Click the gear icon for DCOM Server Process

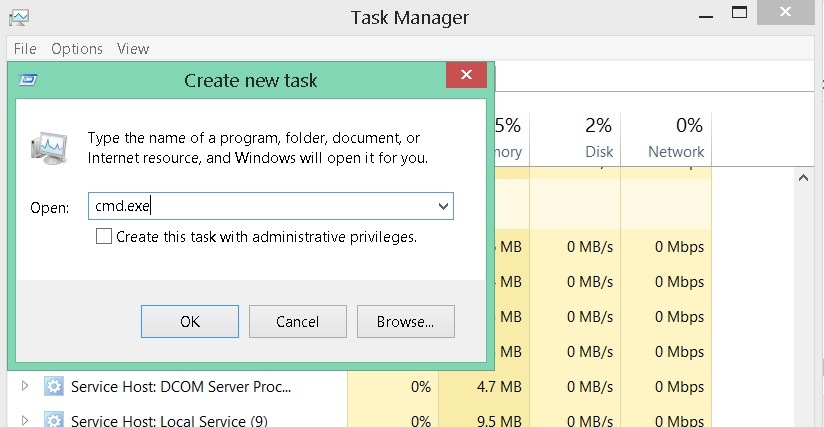coord(54,387)
